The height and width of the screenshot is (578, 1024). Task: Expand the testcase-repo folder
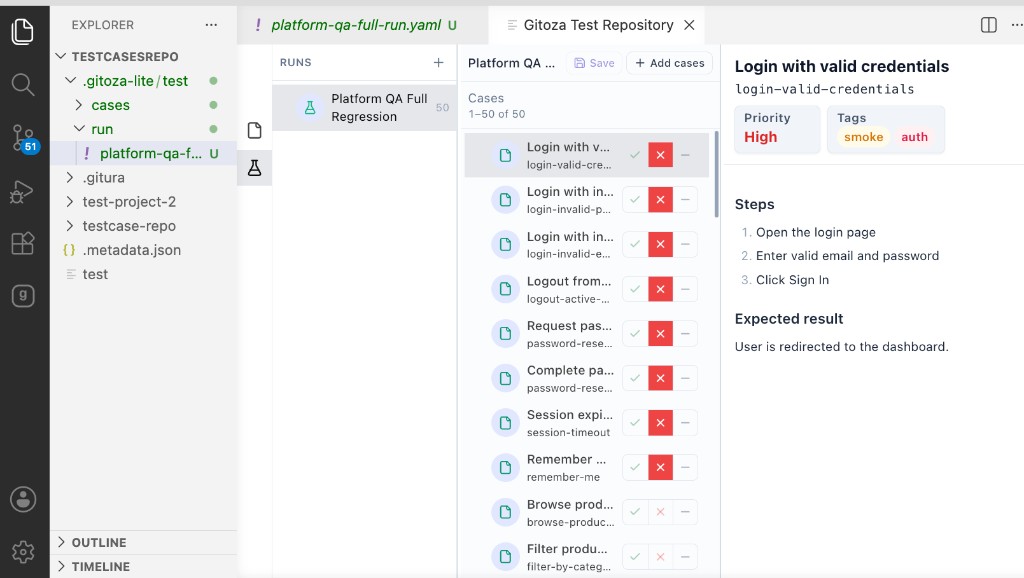[x=71, y=225]
